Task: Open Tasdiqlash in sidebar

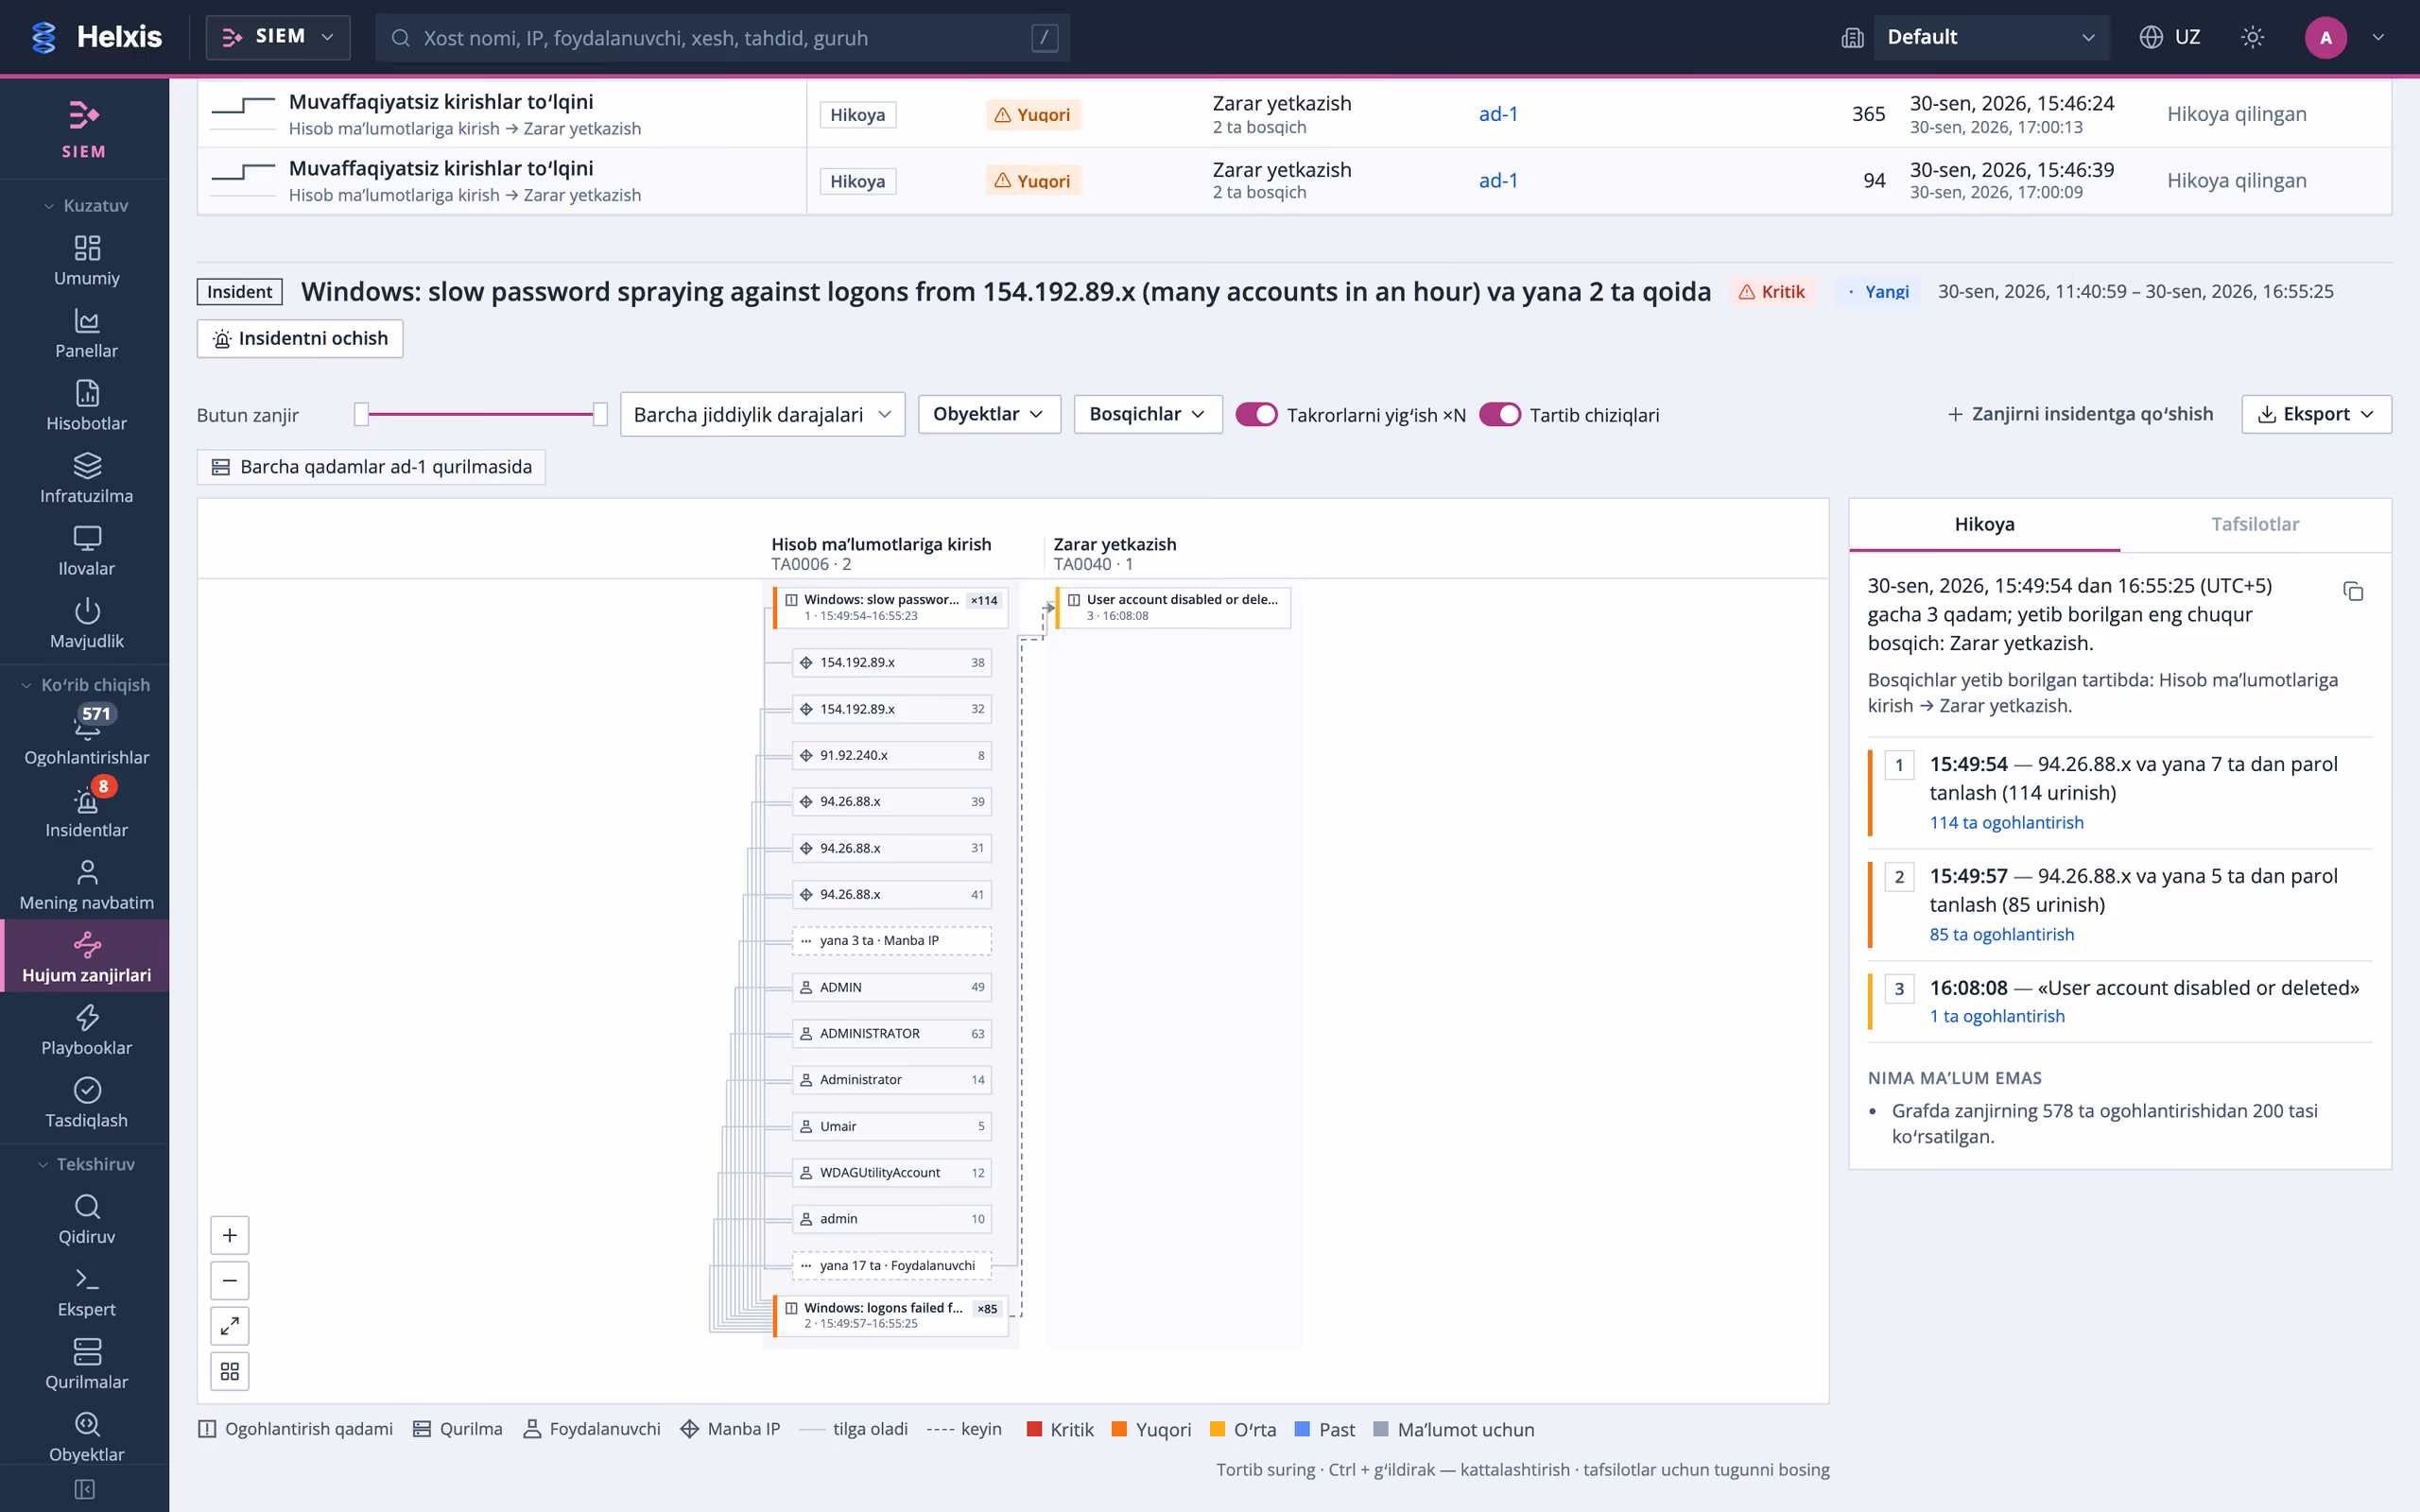Action: point(86,1103)
